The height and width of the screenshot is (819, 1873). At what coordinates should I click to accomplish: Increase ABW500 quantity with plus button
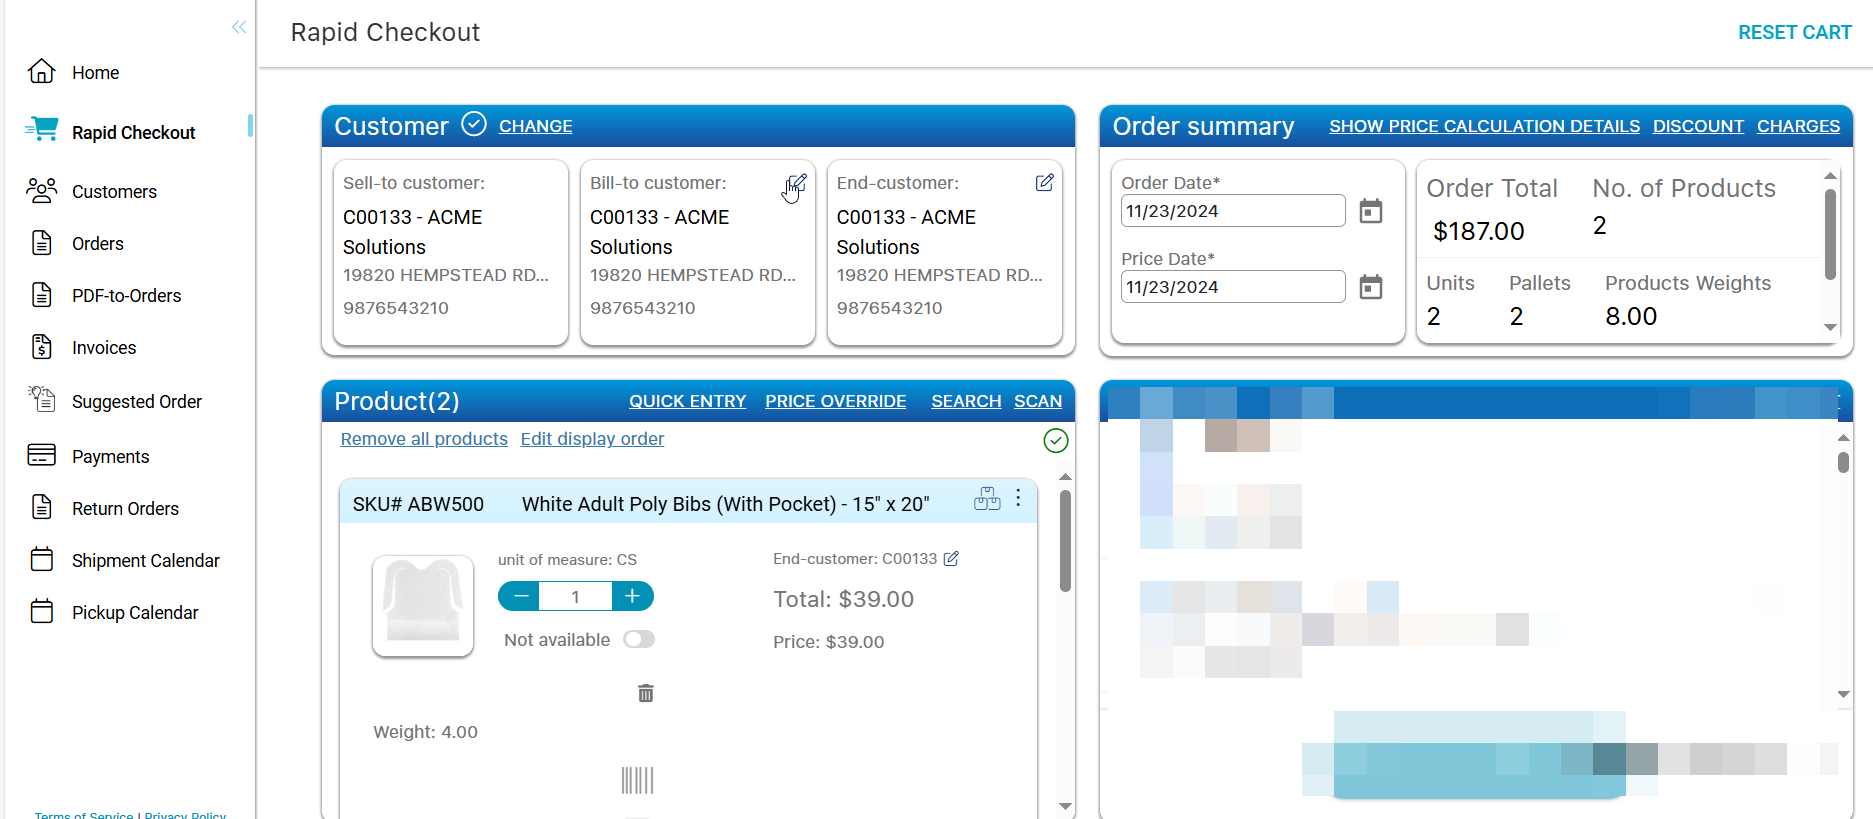coord(632,596)
